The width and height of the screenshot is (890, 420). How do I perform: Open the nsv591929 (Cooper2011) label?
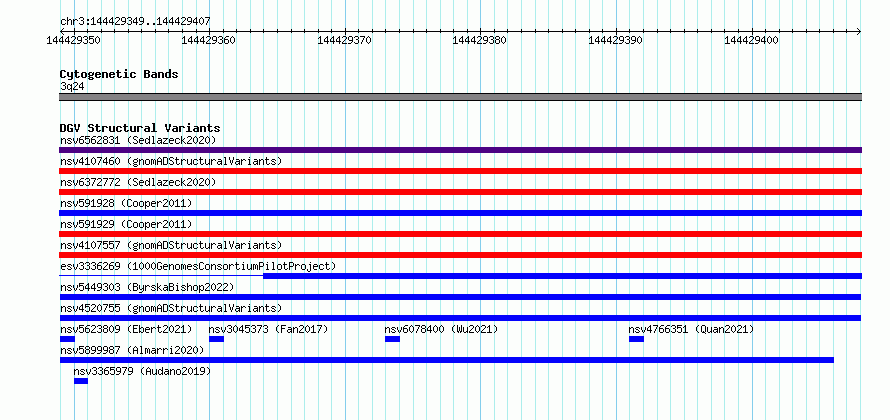pyautogui.click(x=126, y=224)
